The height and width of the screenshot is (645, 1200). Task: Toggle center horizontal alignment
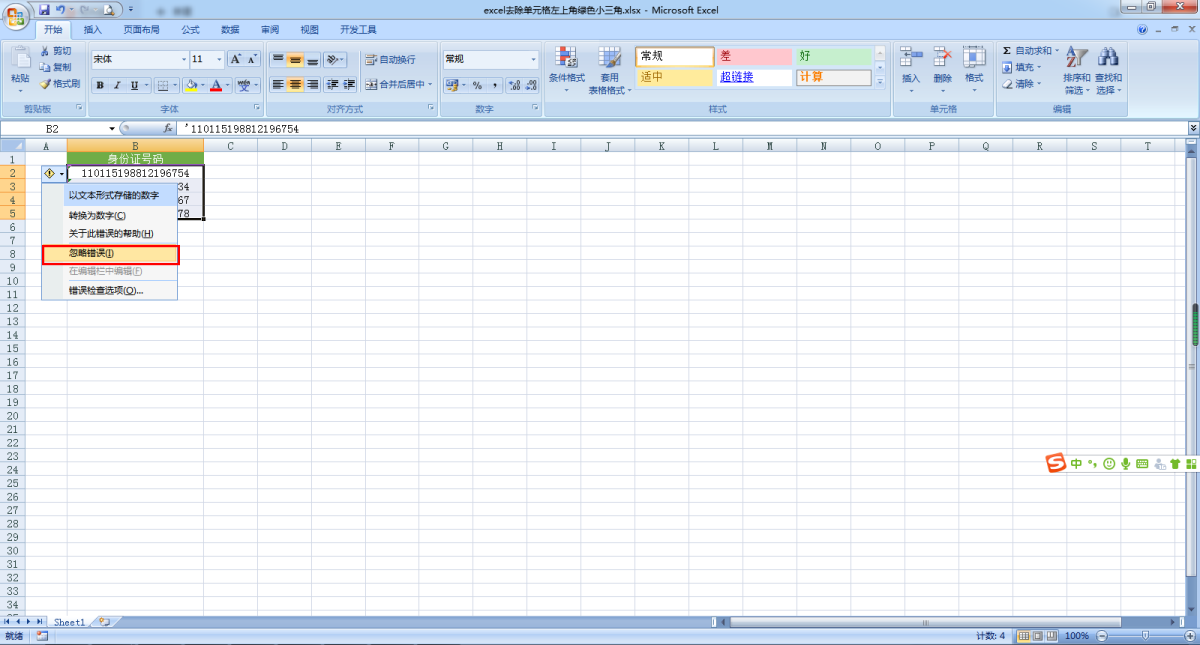pyautogui.click(x=295, y=85)
